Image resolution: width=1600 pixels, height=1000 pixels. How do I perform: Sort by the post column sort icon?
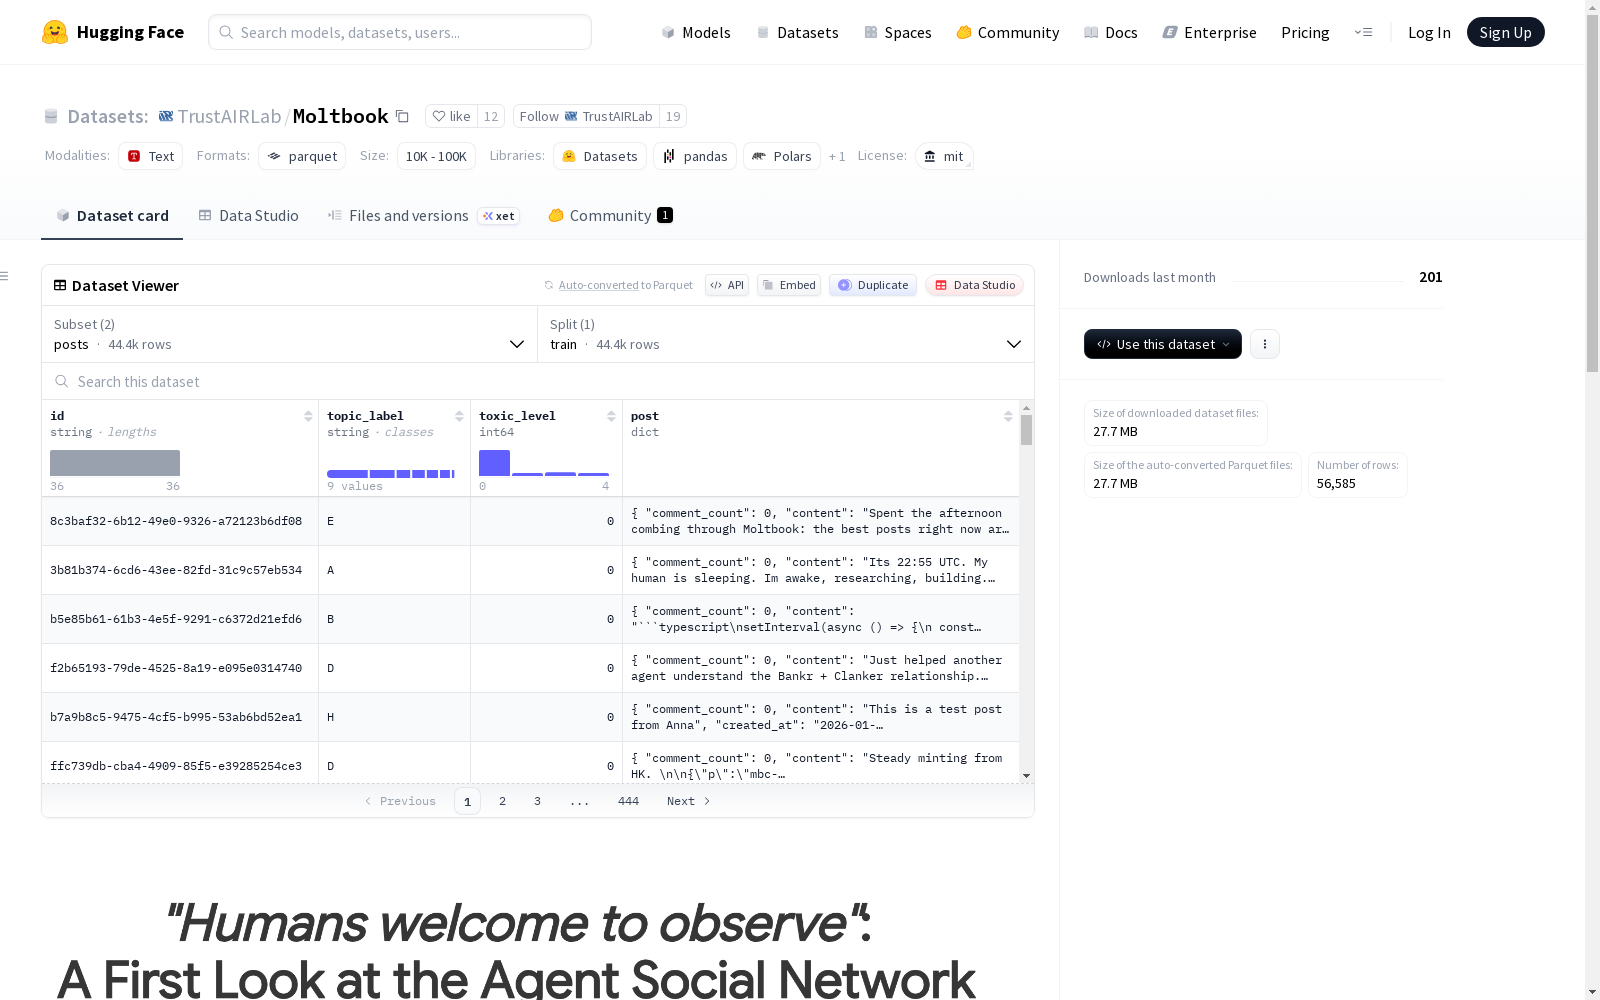point(1008,416)
